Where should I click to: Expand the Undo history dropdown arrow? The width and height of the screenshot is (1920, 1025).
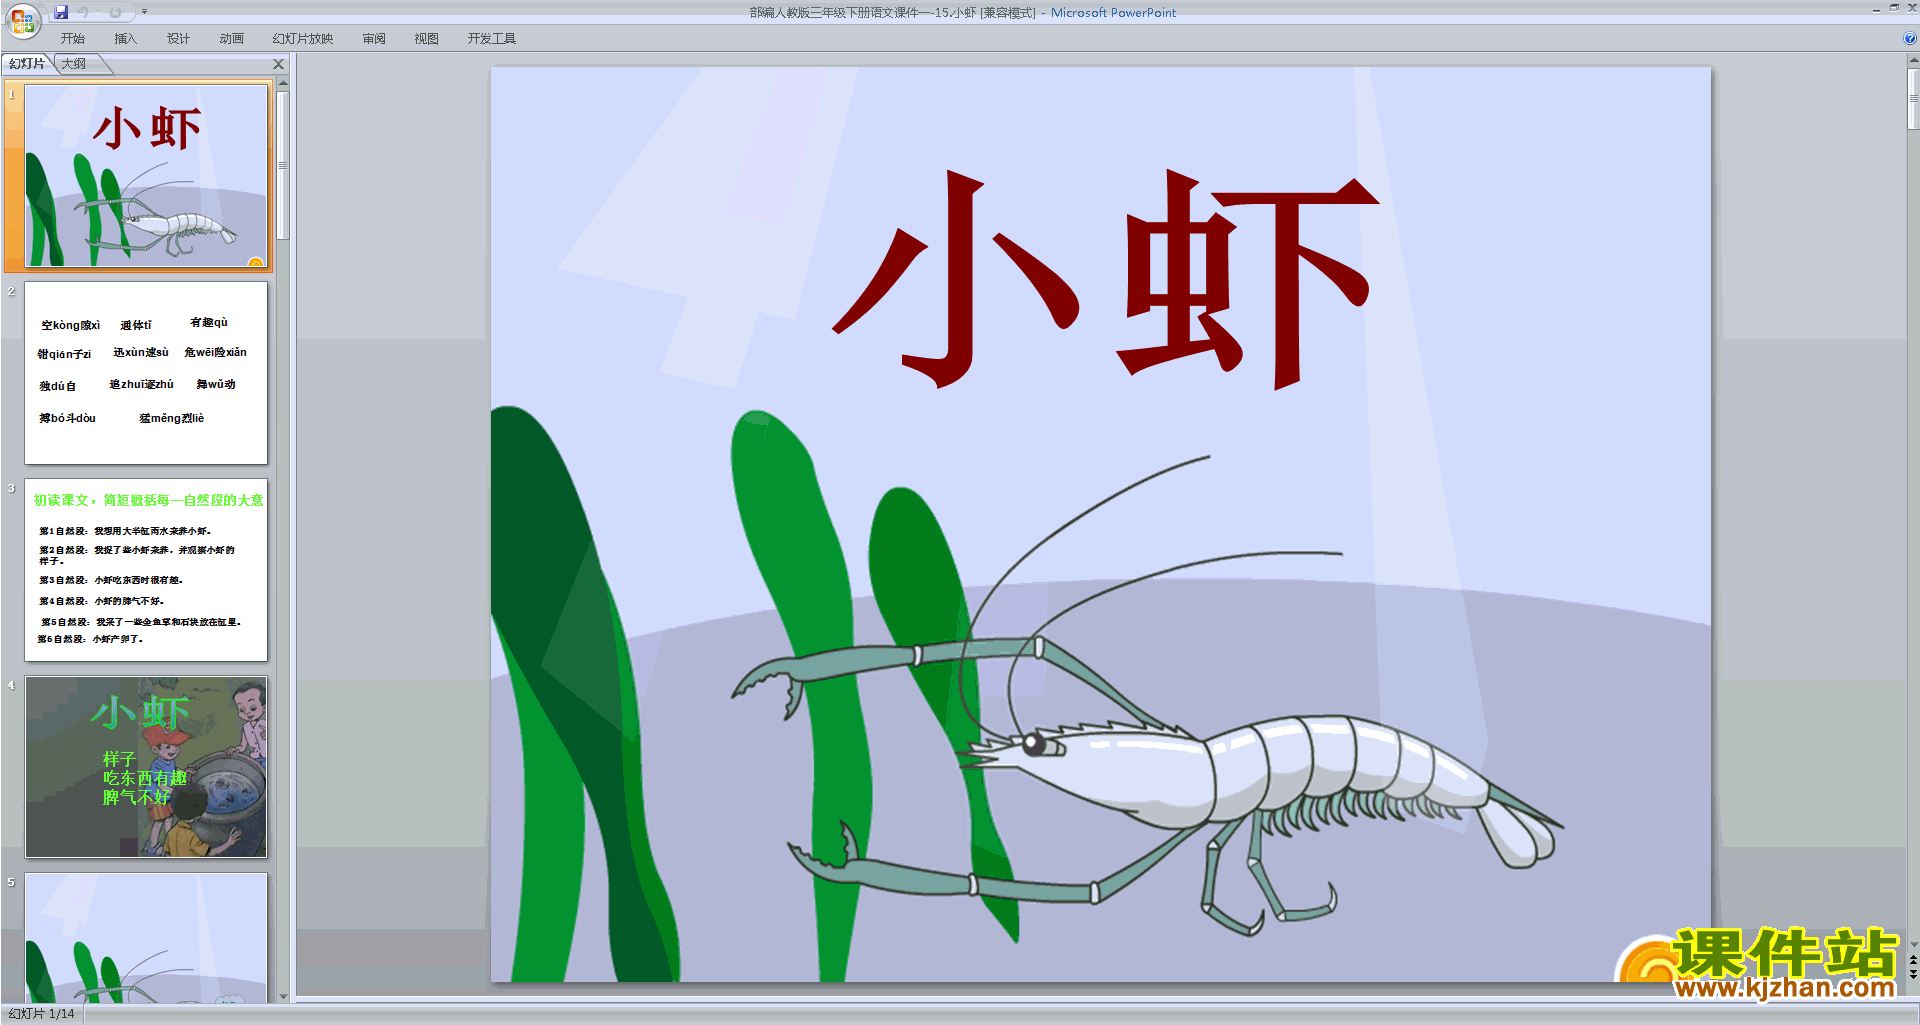(98, 12)
